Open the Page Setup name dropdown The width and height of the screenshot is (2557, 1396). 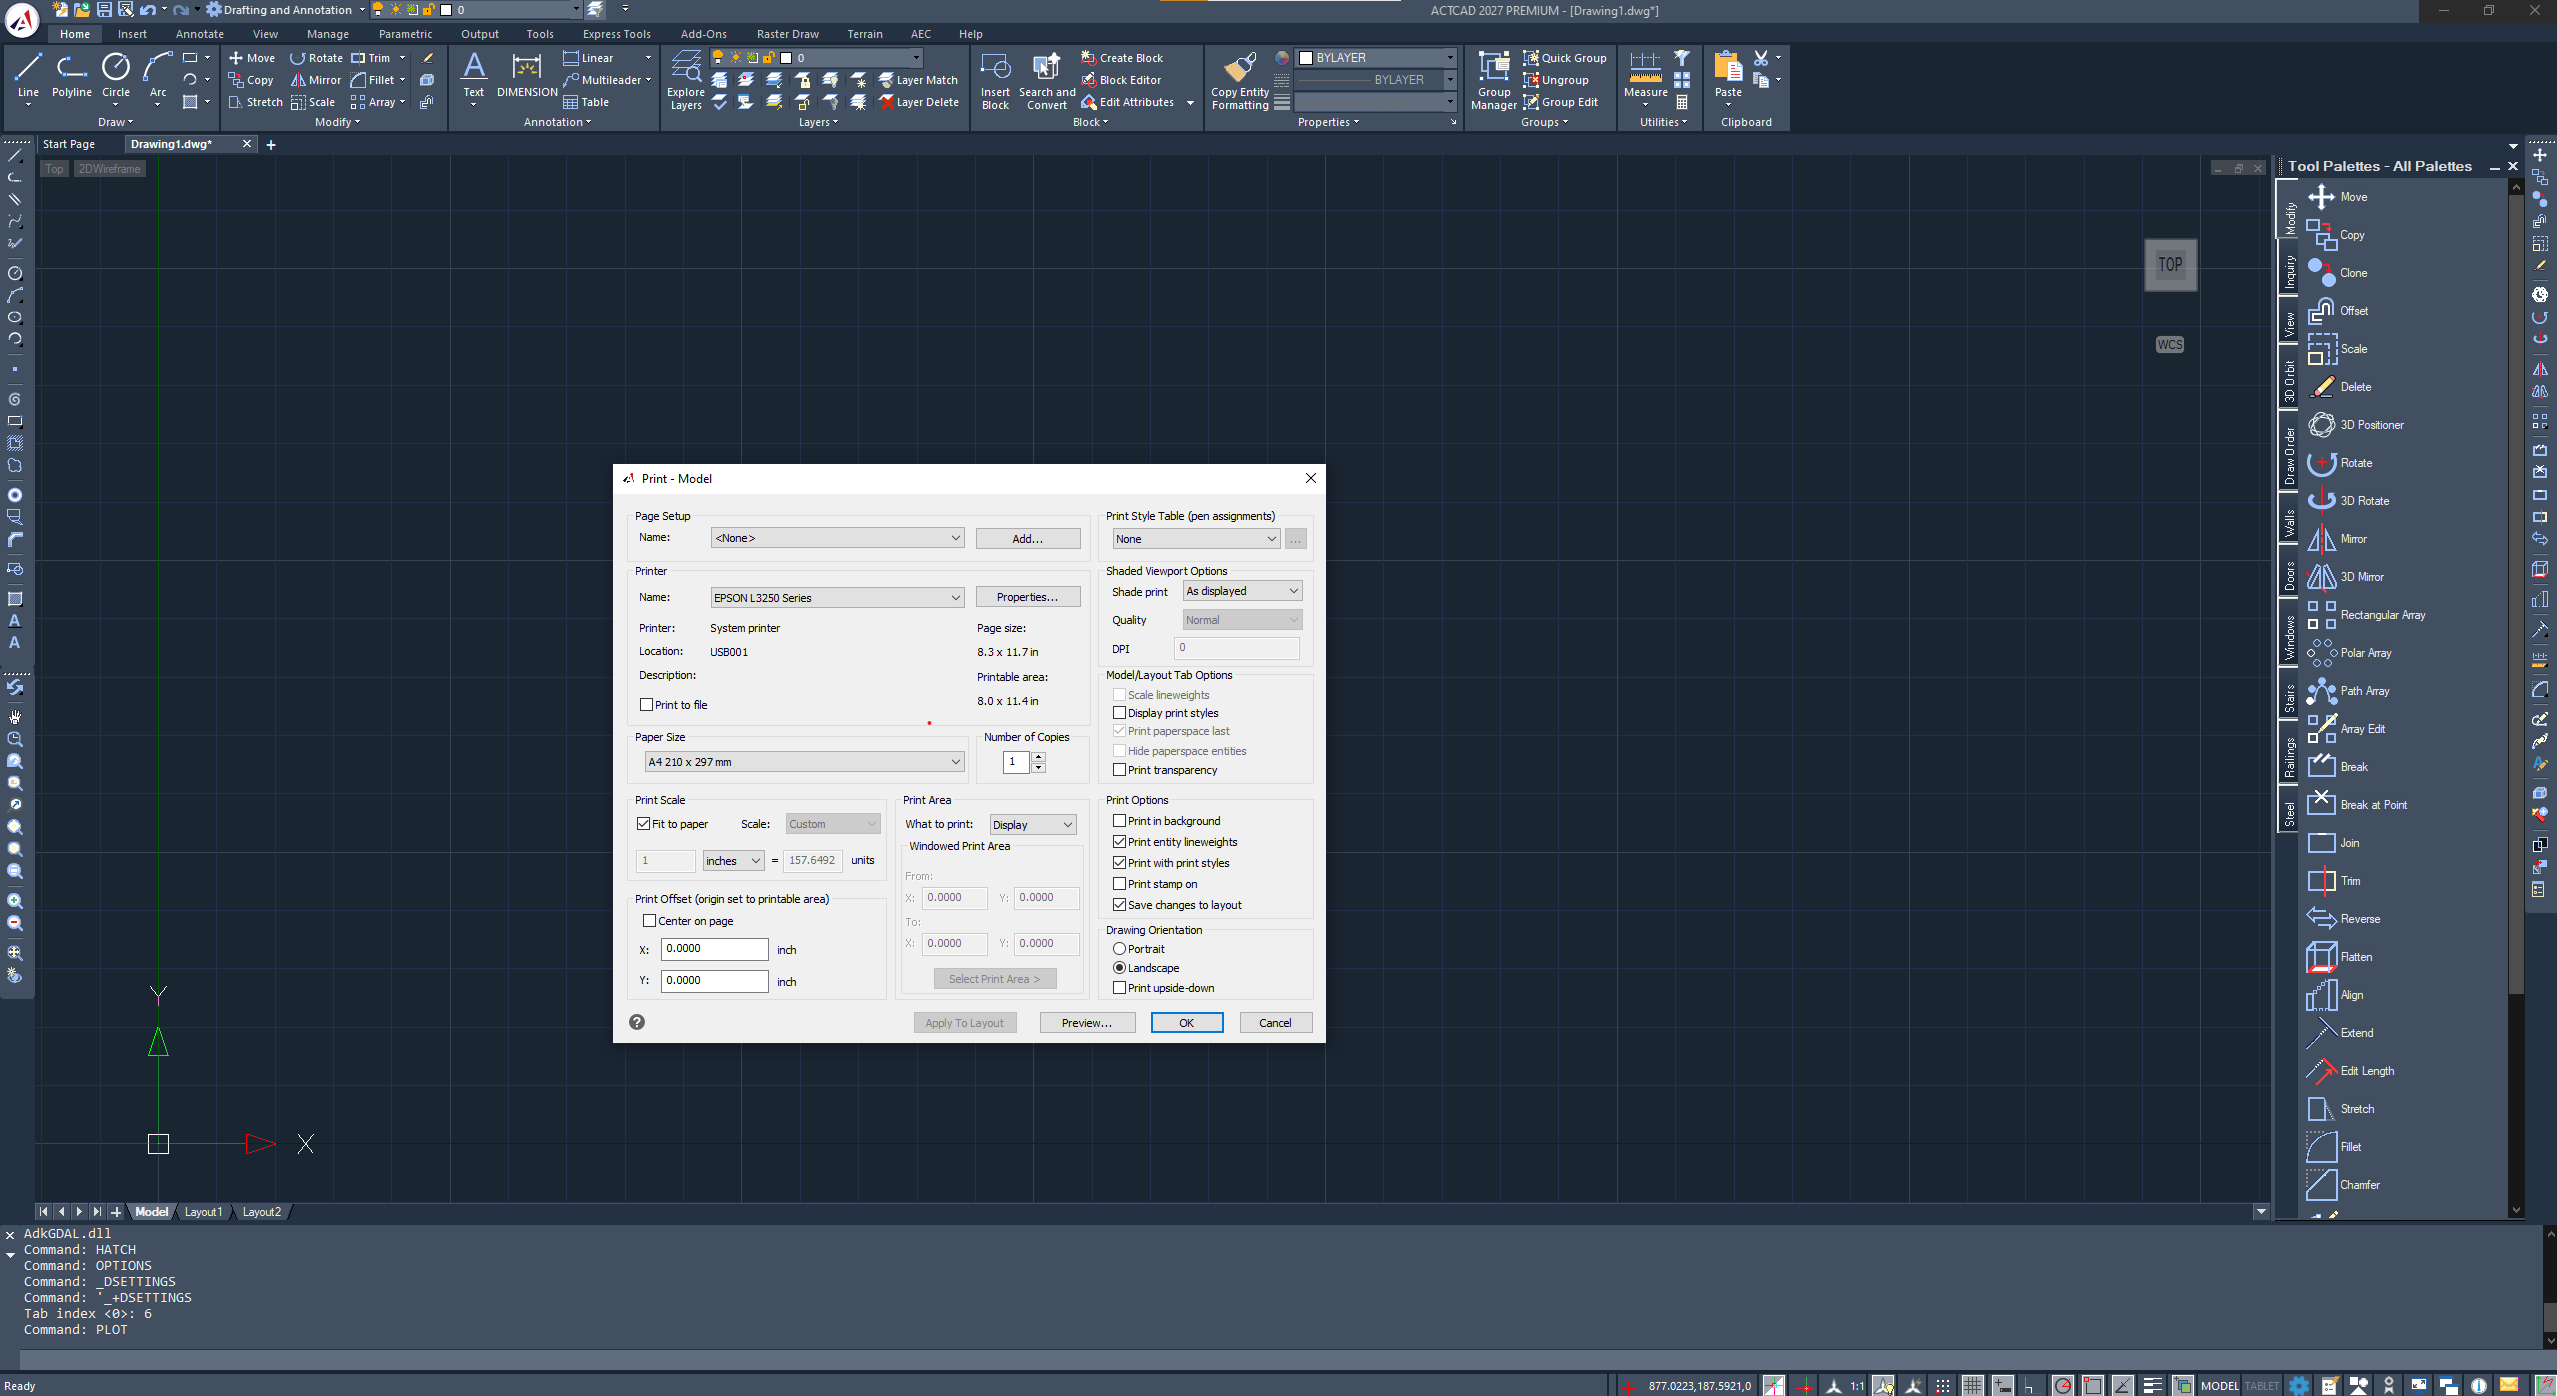[x=837, y=538]
